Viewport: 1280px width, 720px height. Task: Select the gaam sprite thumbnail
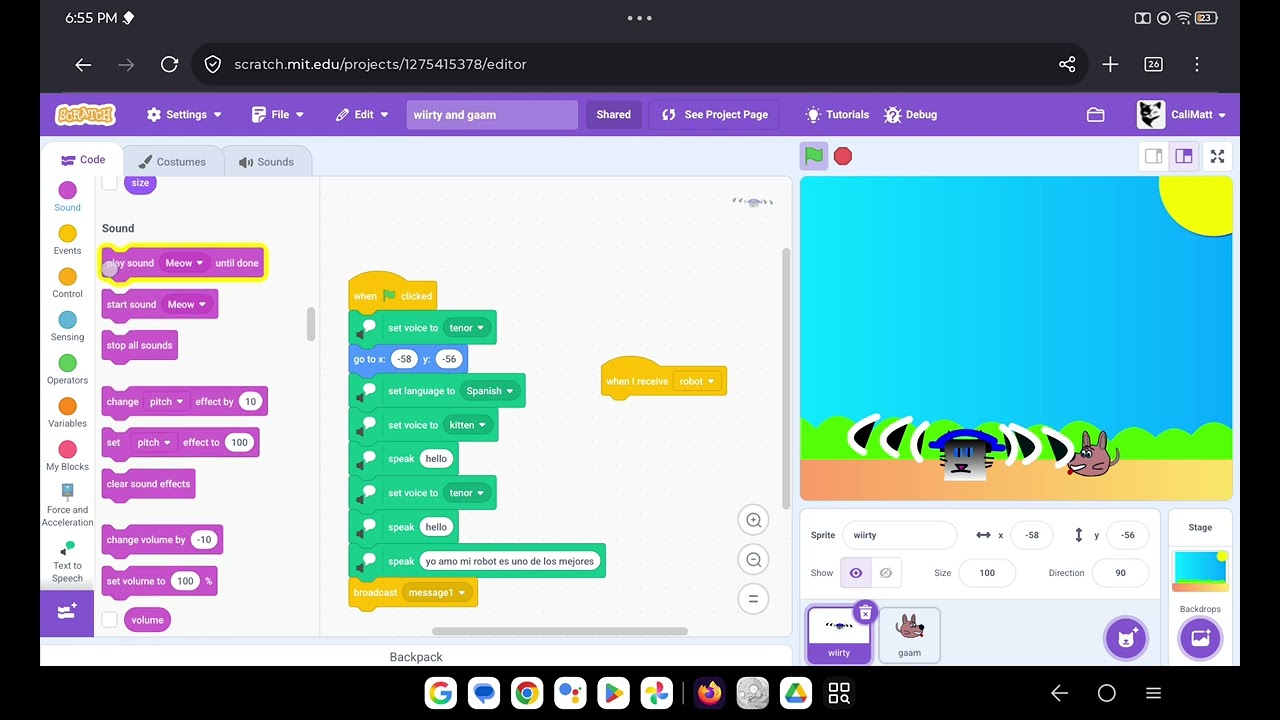[909, 635]
